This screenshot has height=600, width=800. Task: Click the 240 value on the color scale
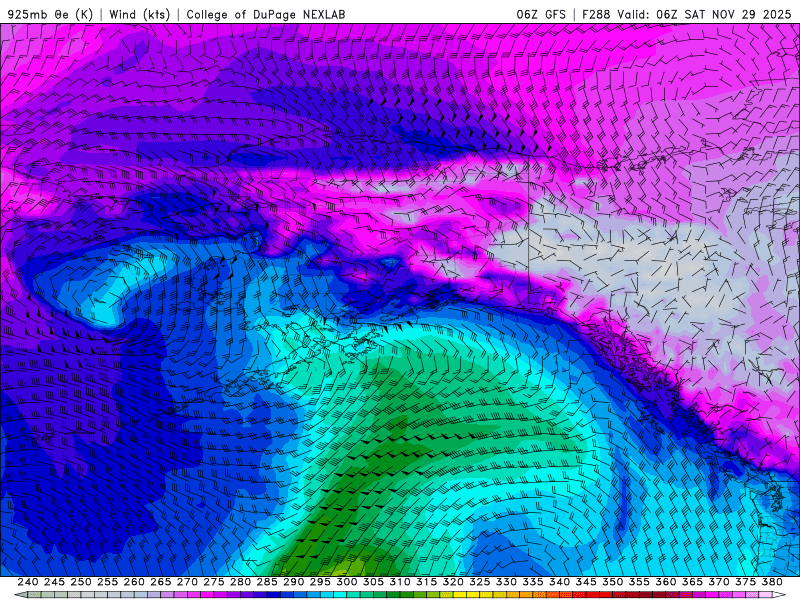[28, 582]
